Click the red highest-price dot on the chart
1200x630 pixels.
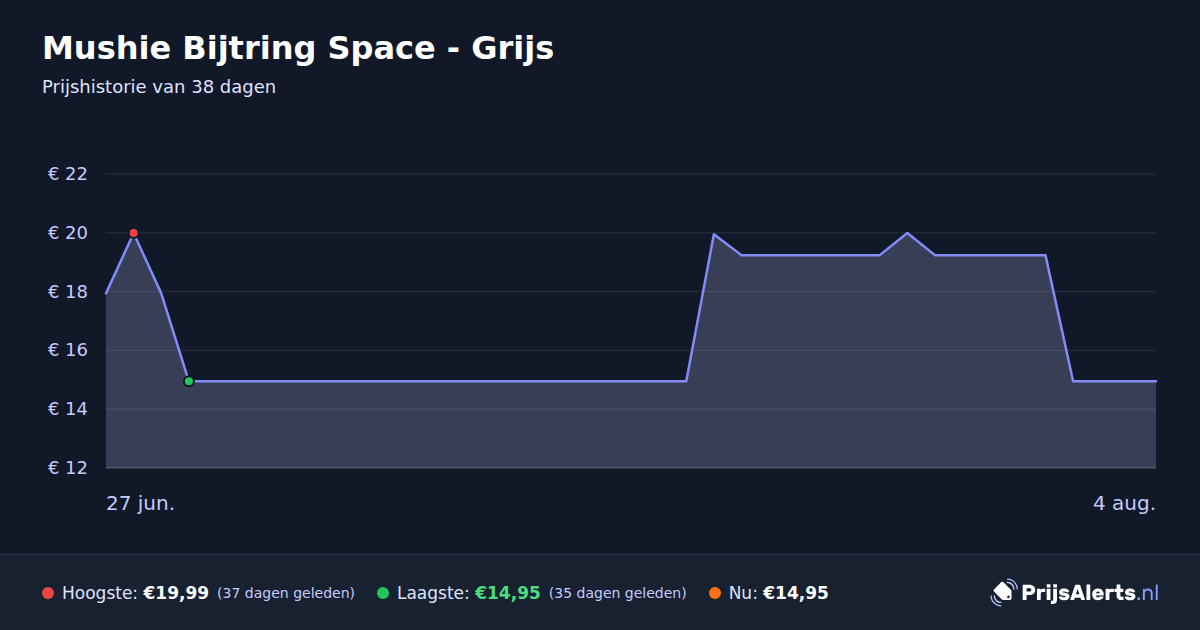(133, 233)
